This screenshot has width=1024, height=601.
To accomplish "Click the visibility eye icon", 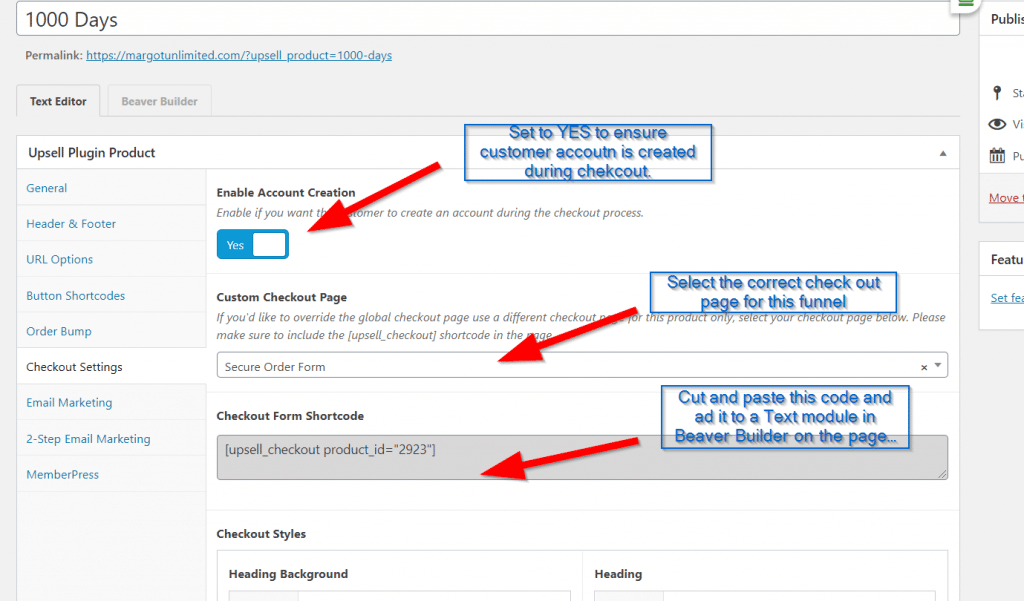I will (997, 125).
